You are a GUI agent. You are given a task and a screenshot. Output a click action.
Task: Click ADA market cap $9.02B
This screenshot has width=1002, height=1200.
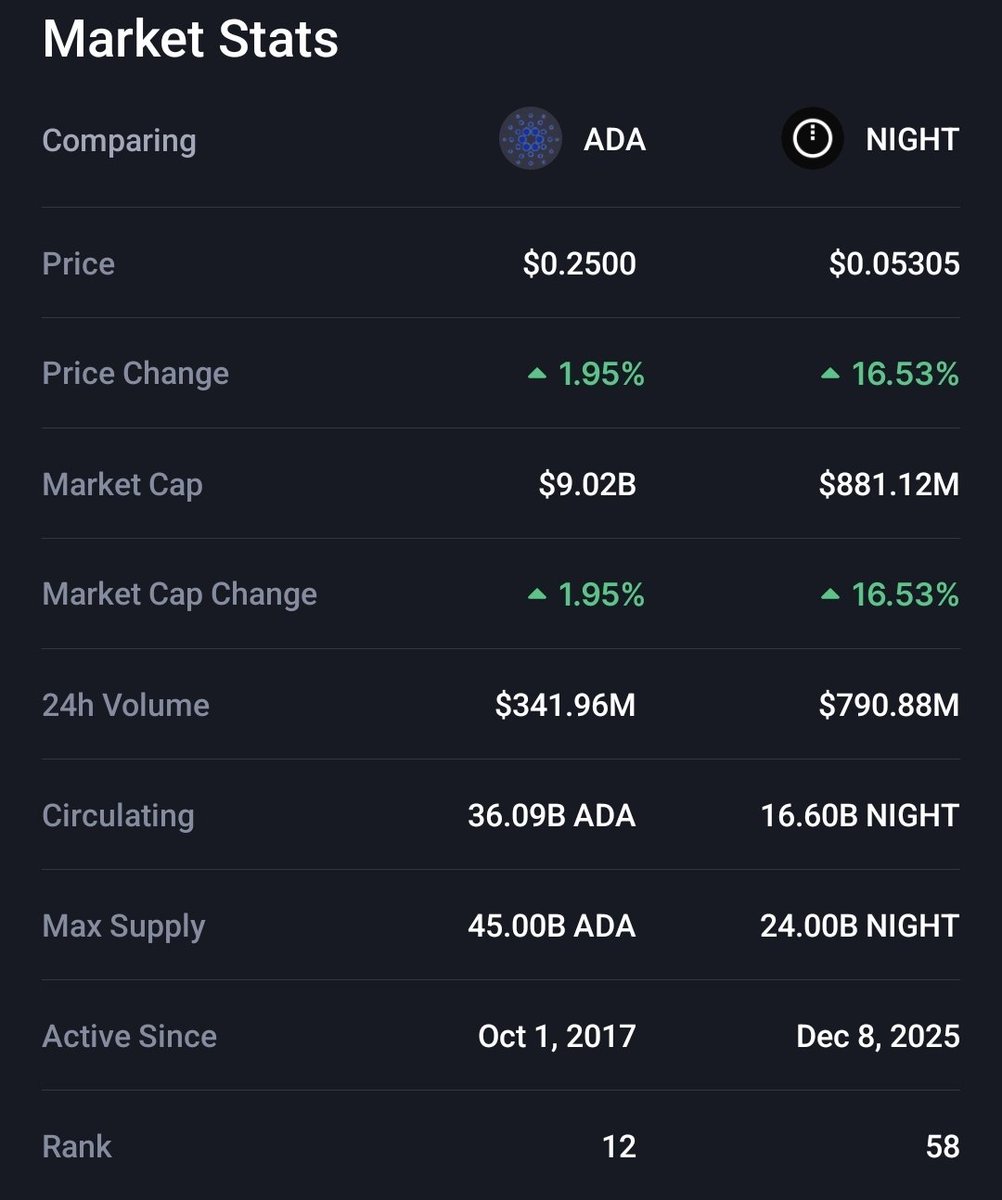(x=587, y=485)
